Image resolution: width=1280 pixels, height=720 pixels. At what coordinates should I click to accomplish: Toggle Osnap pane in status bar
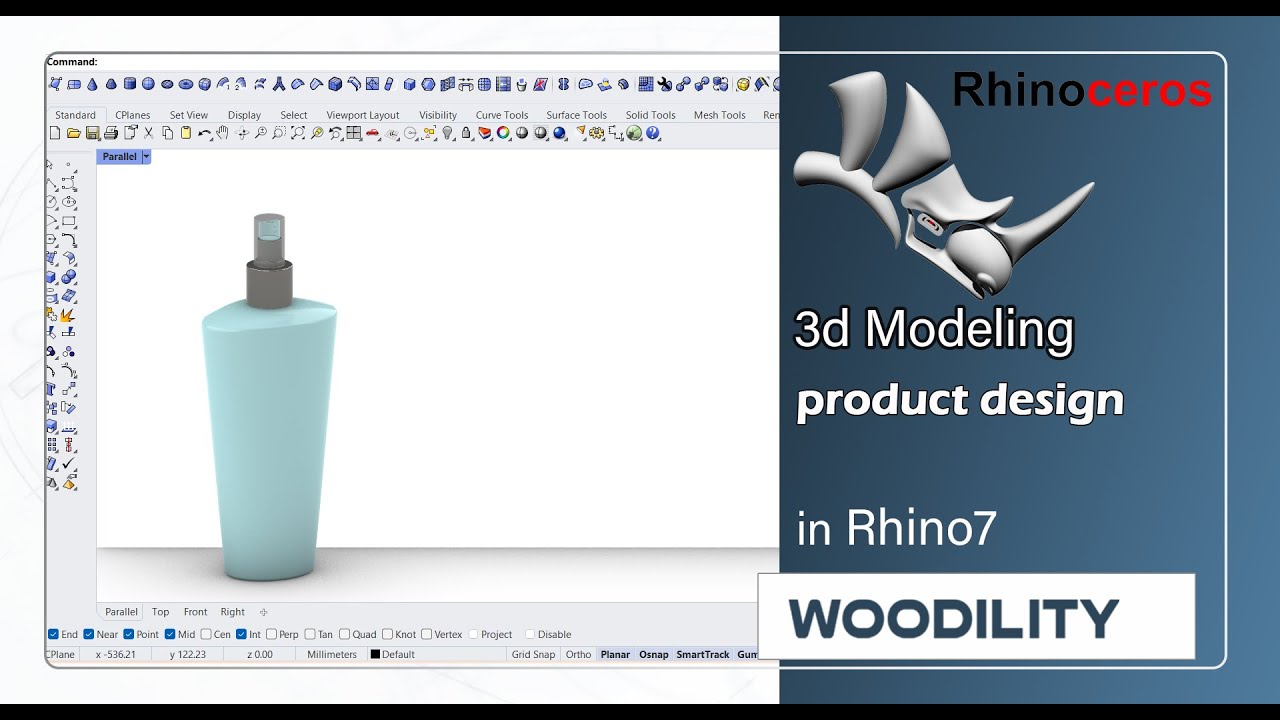pyautogui.click(x=654, y=655)
